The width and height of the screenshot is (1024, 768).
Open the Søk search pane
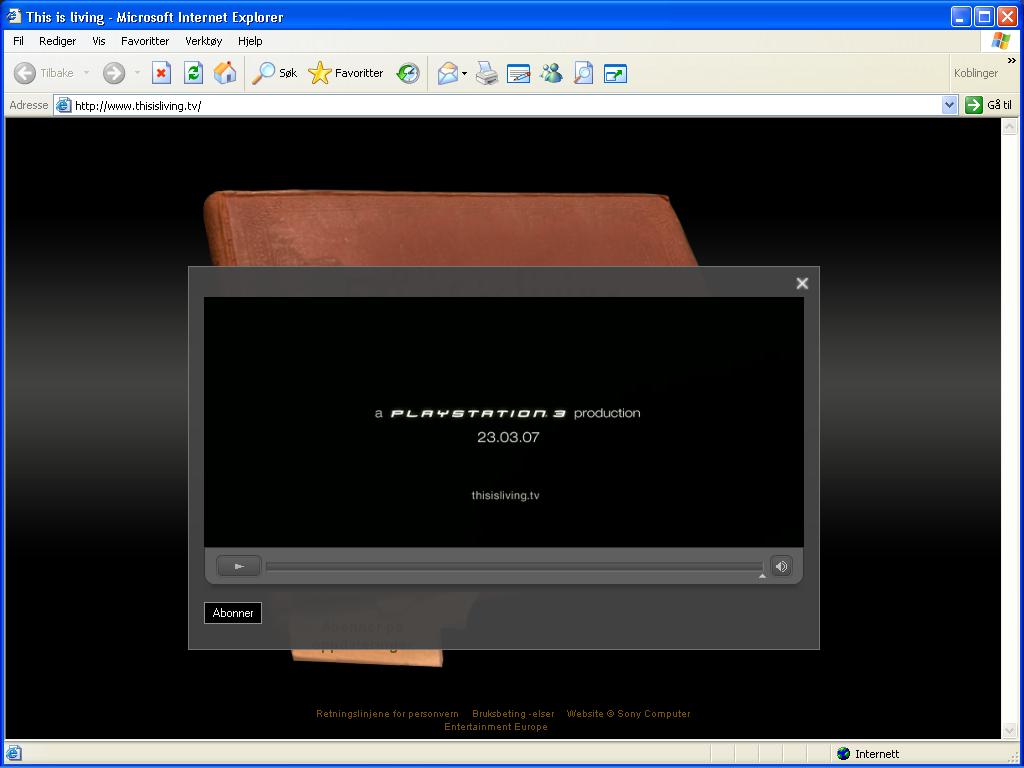[274, 73]
